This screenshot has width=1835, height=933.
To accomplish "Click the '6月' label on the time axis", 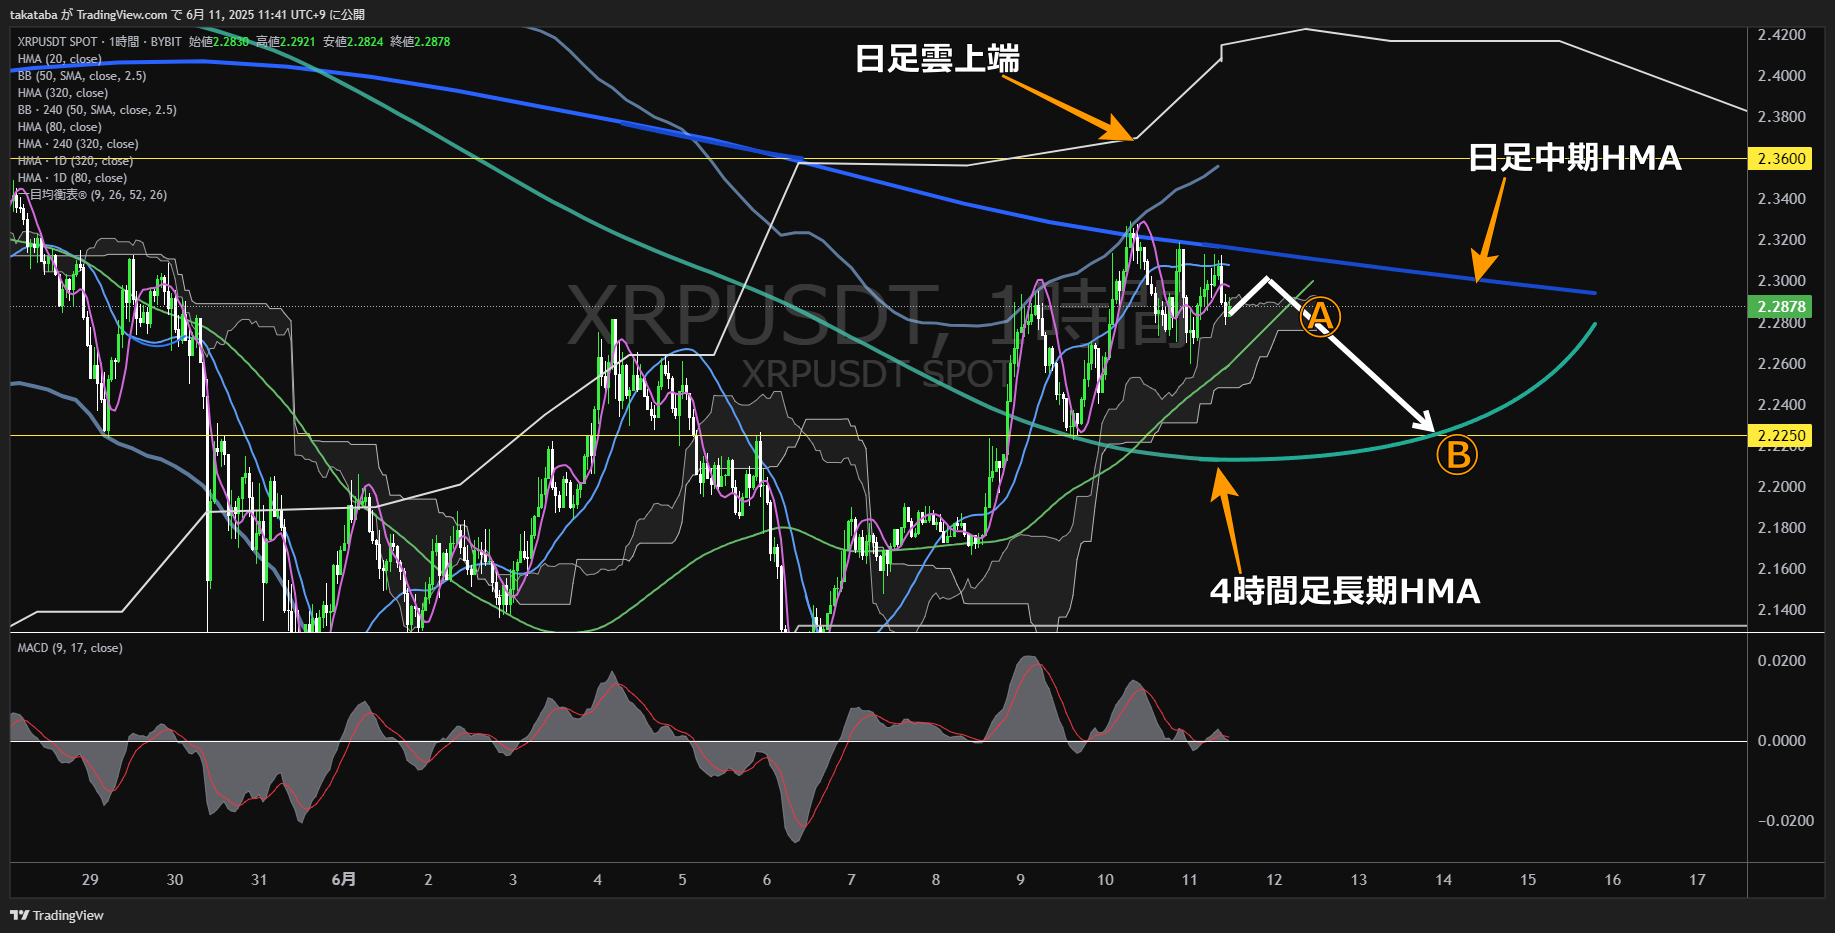I will (344, 880).
